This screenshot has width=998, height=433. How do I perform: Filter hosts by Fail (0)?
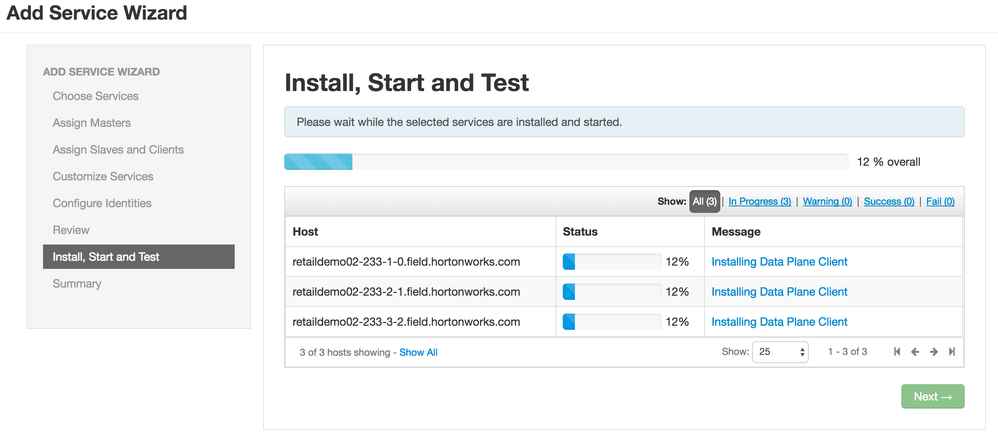(940, 202)
